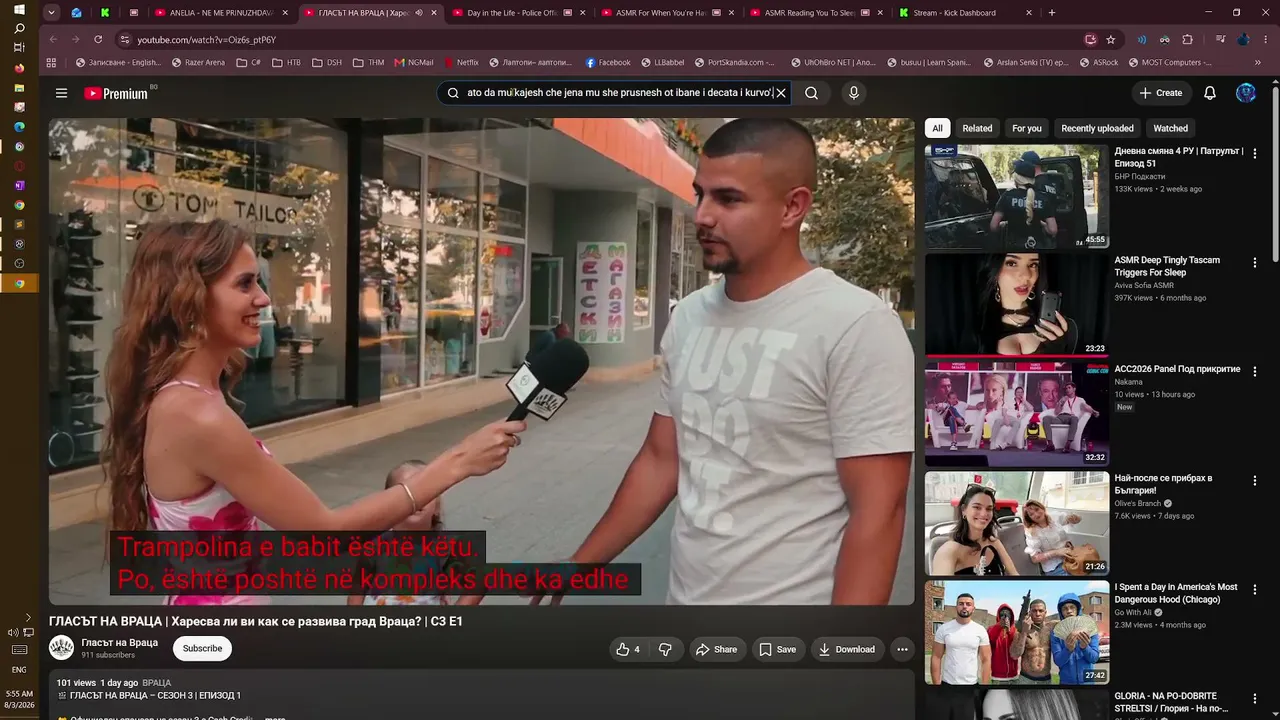1280x720 pixels.
Task: Clear the YouTube search box text
Action: [781, 93]
